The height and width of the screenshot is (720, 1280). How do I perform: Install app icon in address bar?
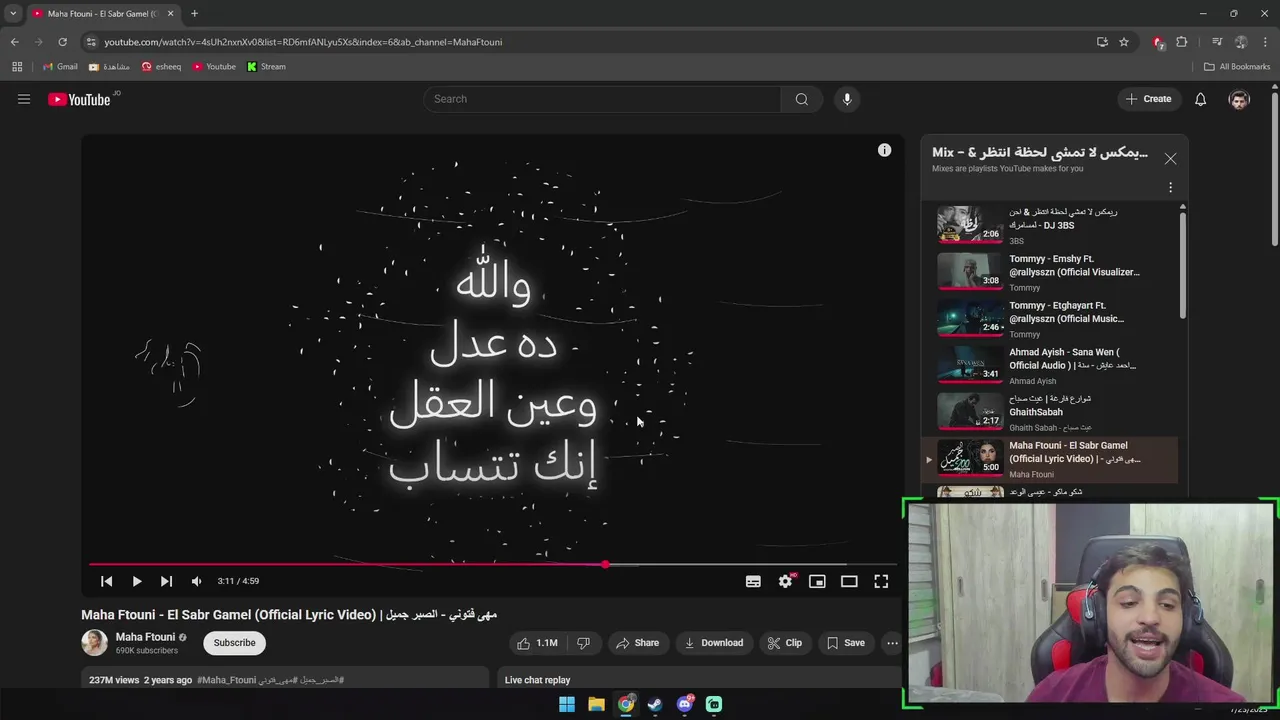coord(1102,42)
